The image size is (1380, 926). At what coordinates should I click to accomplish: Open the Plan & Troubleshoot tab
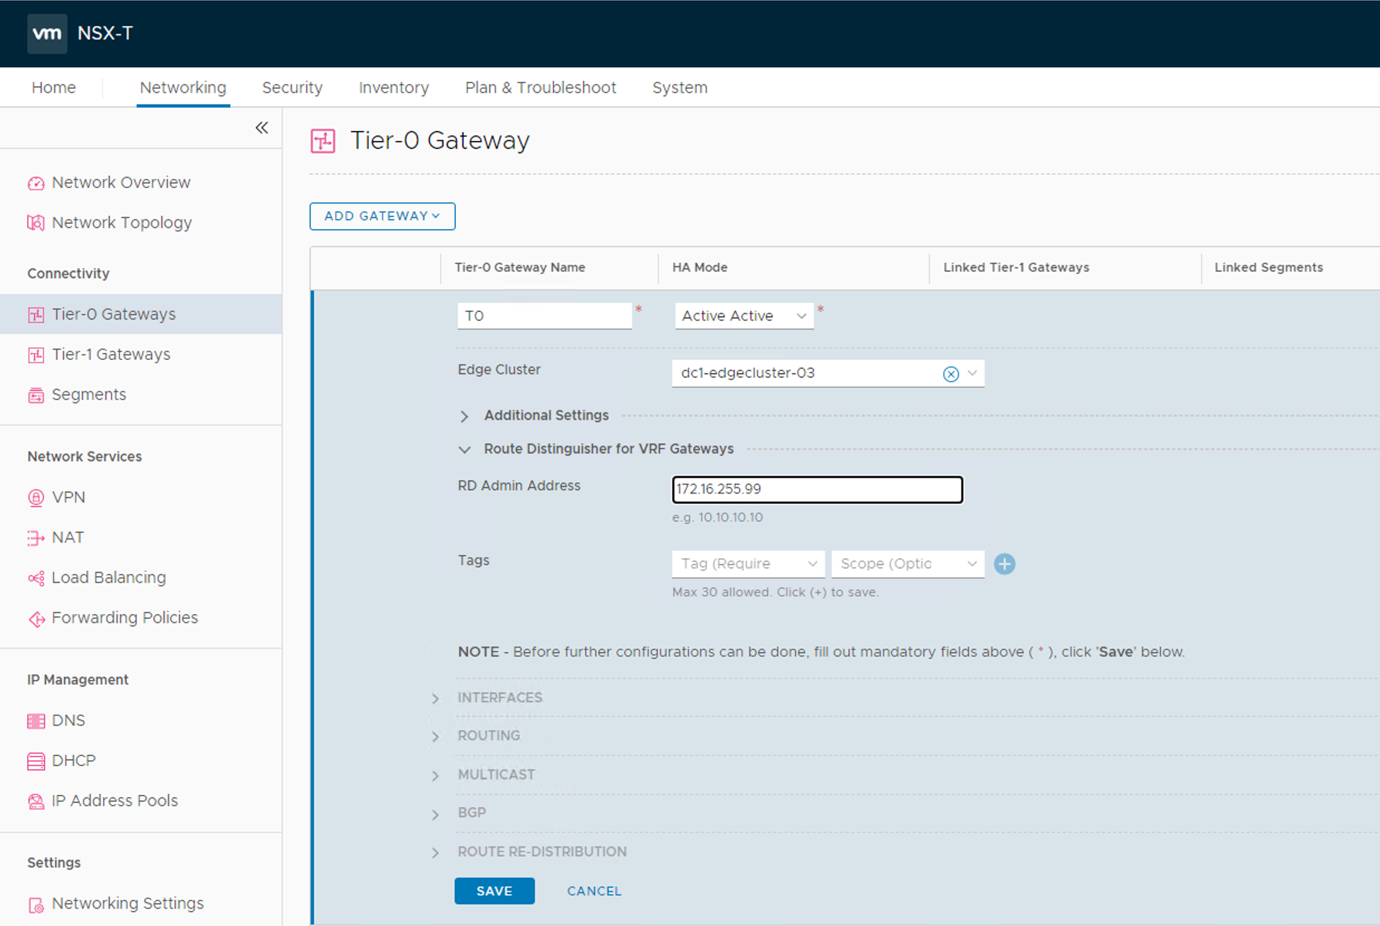540,88
